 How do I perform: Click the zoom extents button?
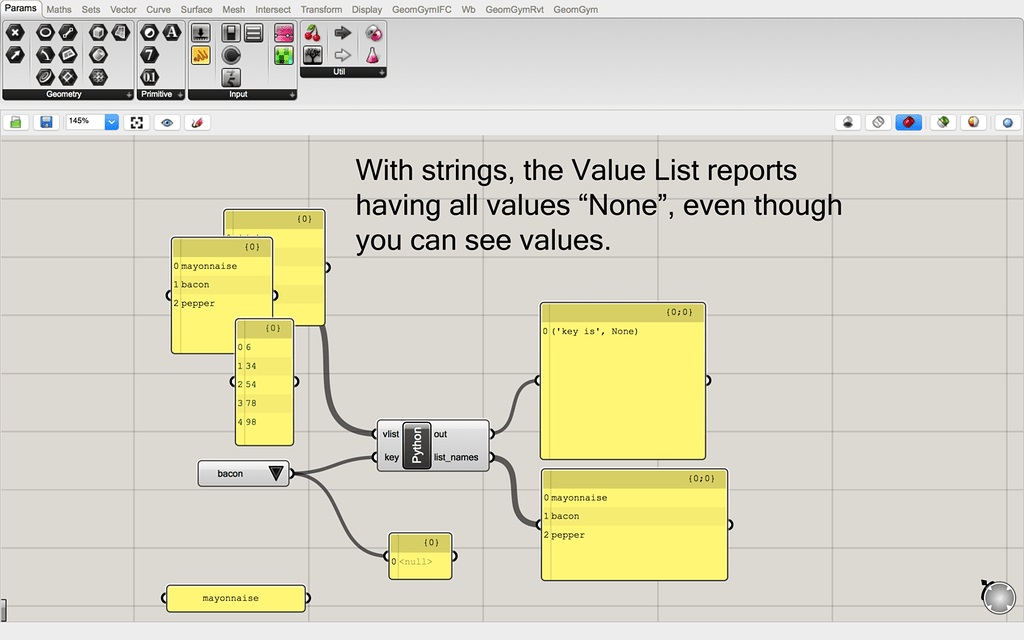[135, 121]
